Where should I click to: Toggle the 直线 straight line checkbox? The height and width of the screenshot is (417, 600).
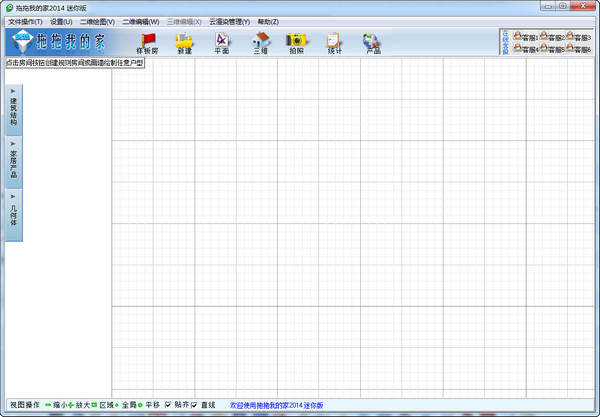point(194,405)
